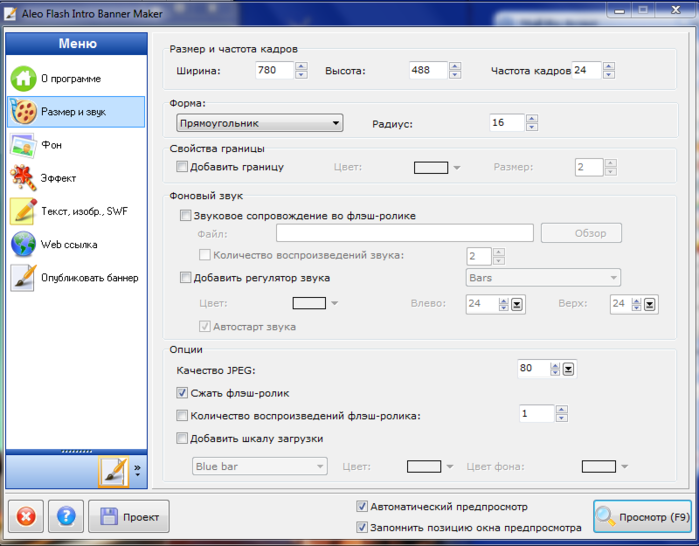Click the Высота height input field
699x546 pixels.
(x=428, y=70)
